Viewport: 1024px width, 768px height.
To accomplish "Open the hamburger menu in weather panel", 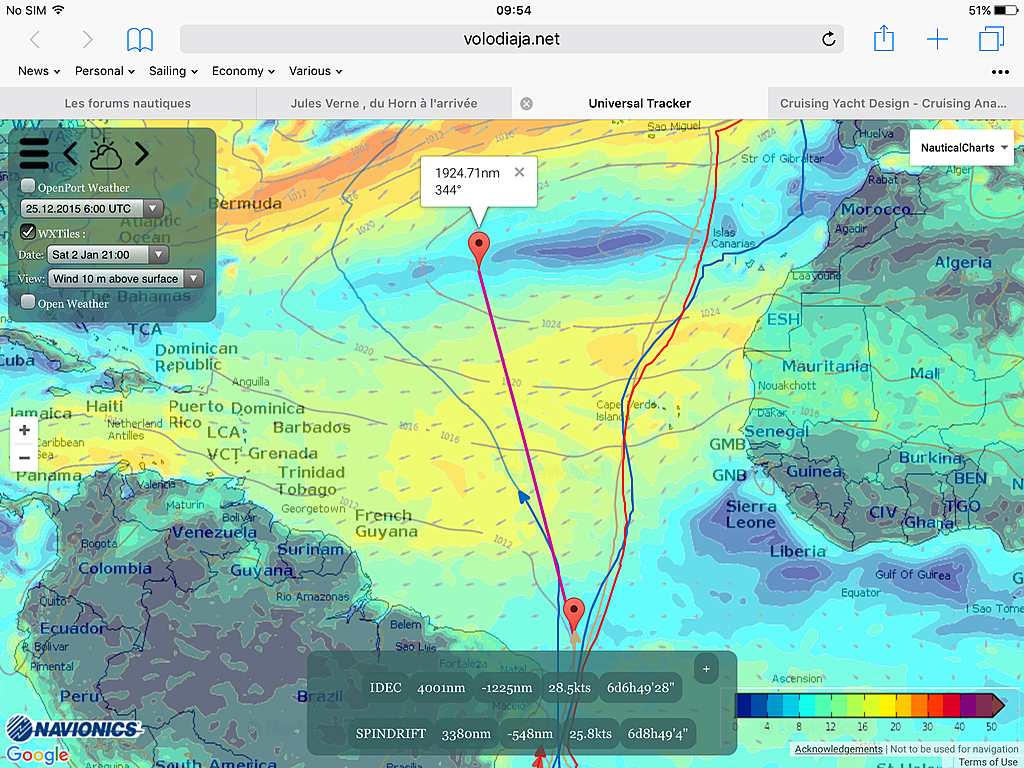I will point(34,154).
